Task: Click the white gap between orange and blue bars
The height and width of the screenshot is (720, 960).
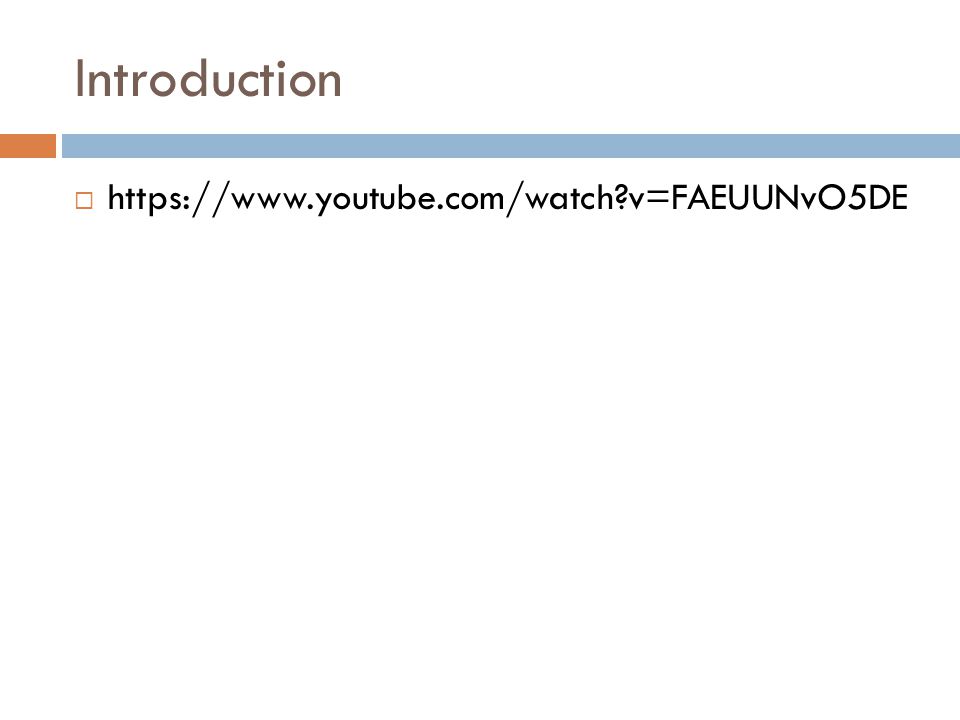Action: pyautogui.click(x=59, y=146)
